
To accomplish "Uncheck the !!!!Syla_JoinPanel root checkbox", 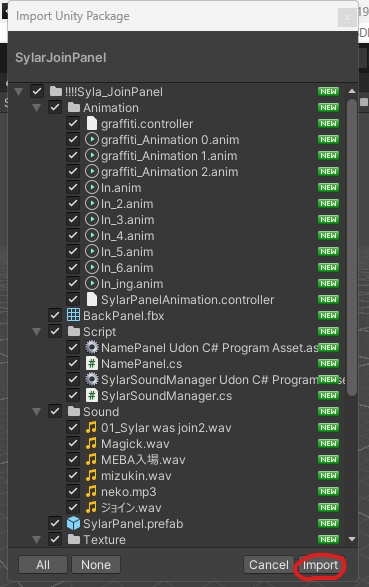I will pyautogui.click(x=37, y=91).
